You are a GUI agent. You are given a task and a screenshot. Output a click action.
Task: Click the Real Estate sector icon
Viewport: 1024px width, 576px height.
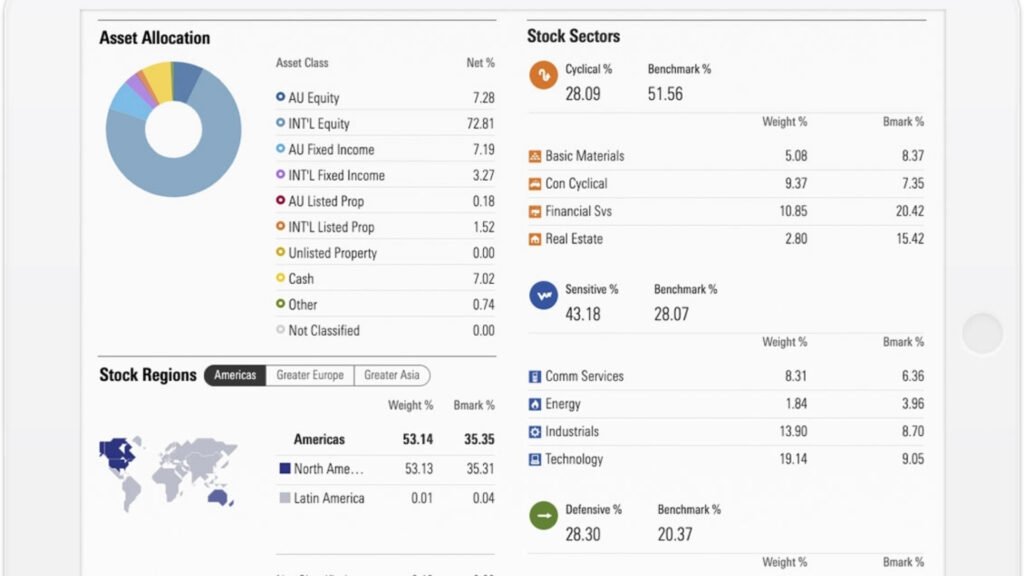(535, 240)
